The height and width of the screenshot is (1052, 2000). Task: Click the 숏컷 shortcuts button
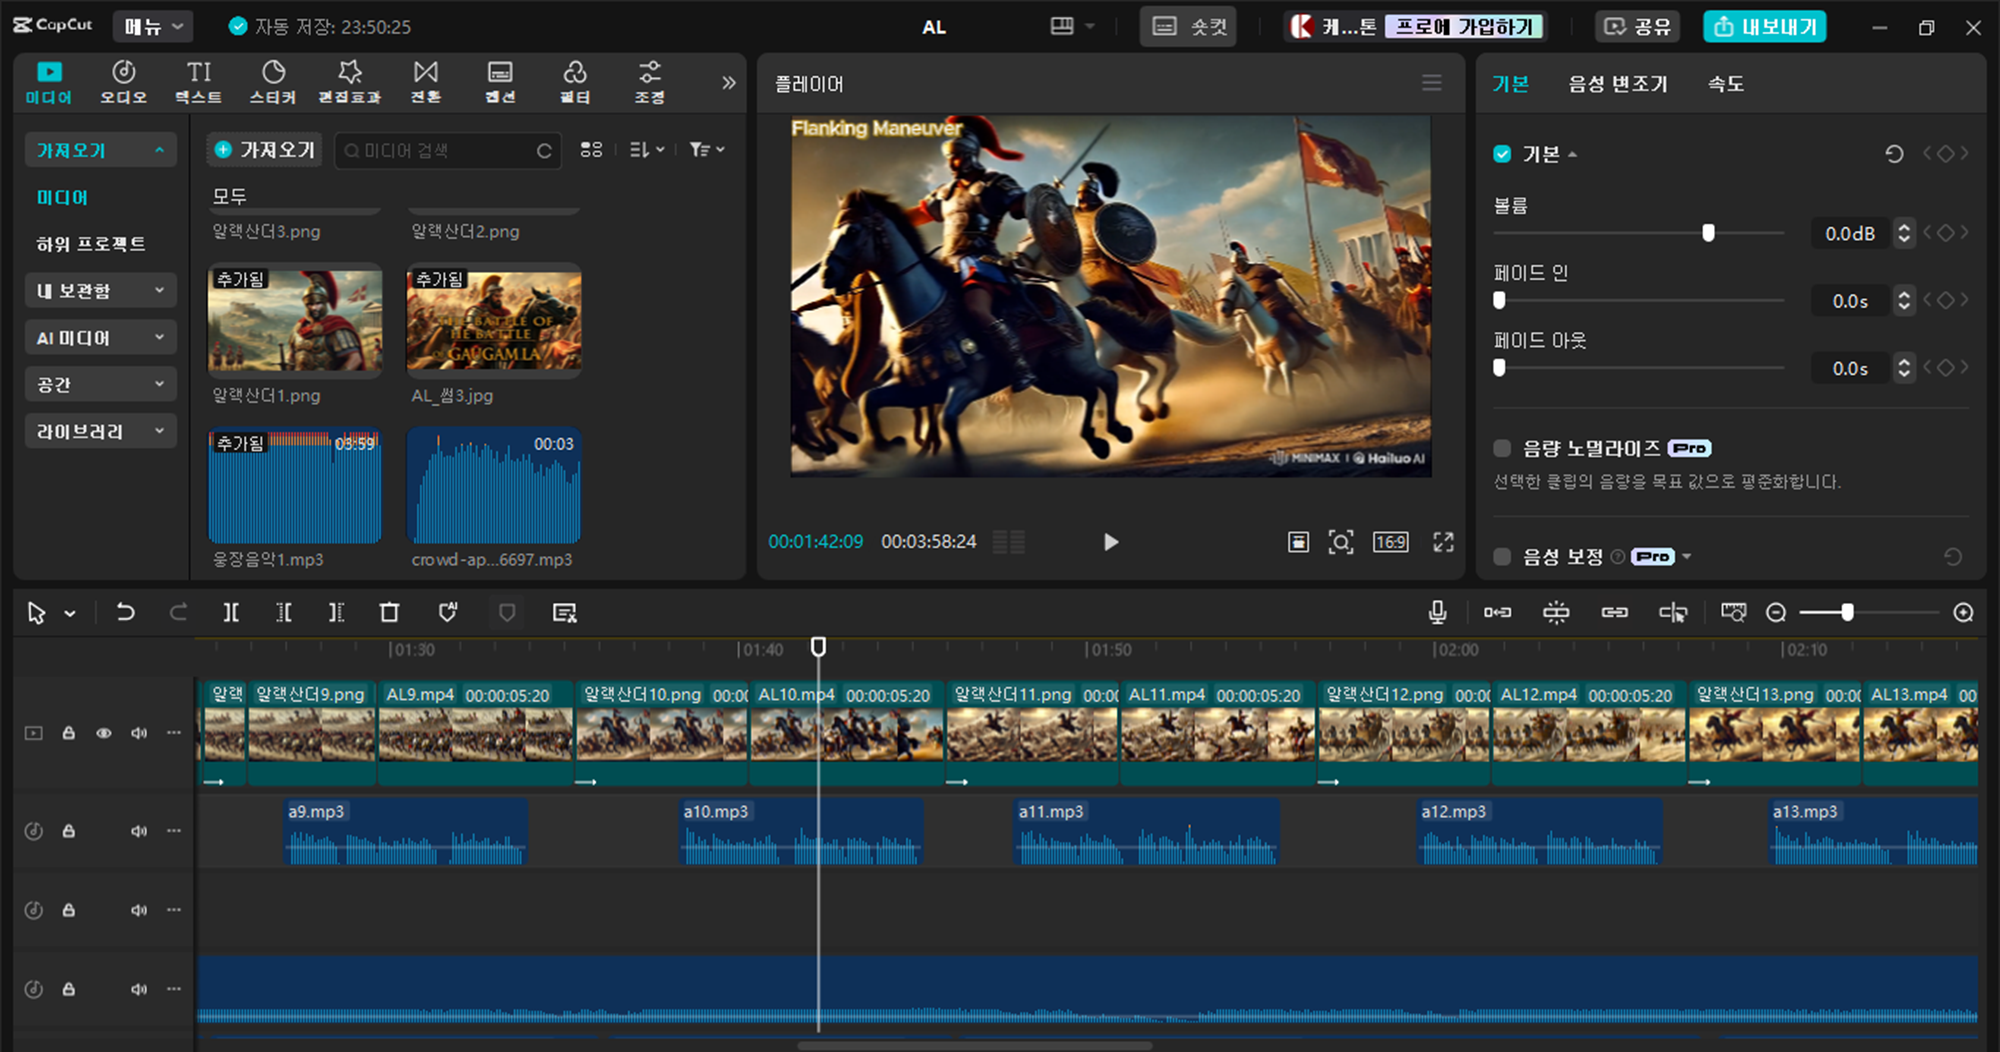pyautogui.click(x=1188, y=26)
